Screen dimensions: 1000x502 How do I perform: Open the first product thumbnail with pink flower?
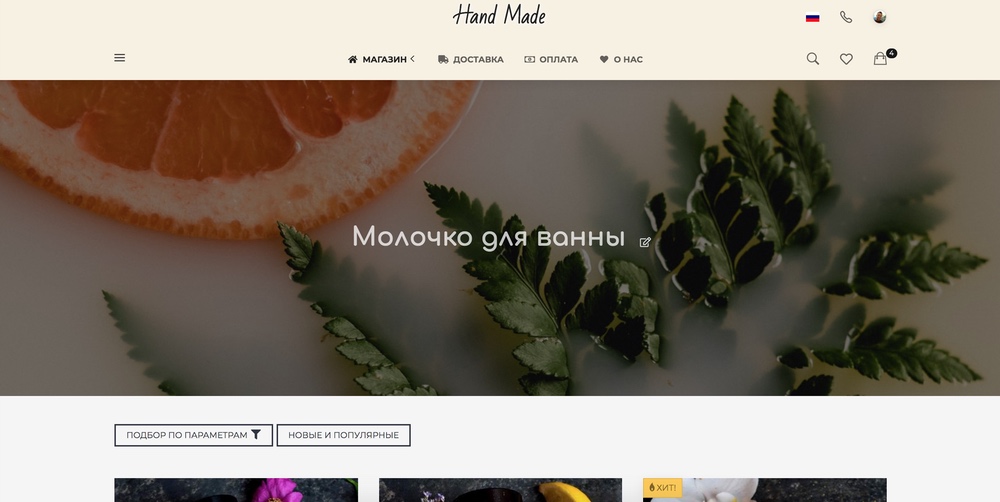[x=236, y=490]
